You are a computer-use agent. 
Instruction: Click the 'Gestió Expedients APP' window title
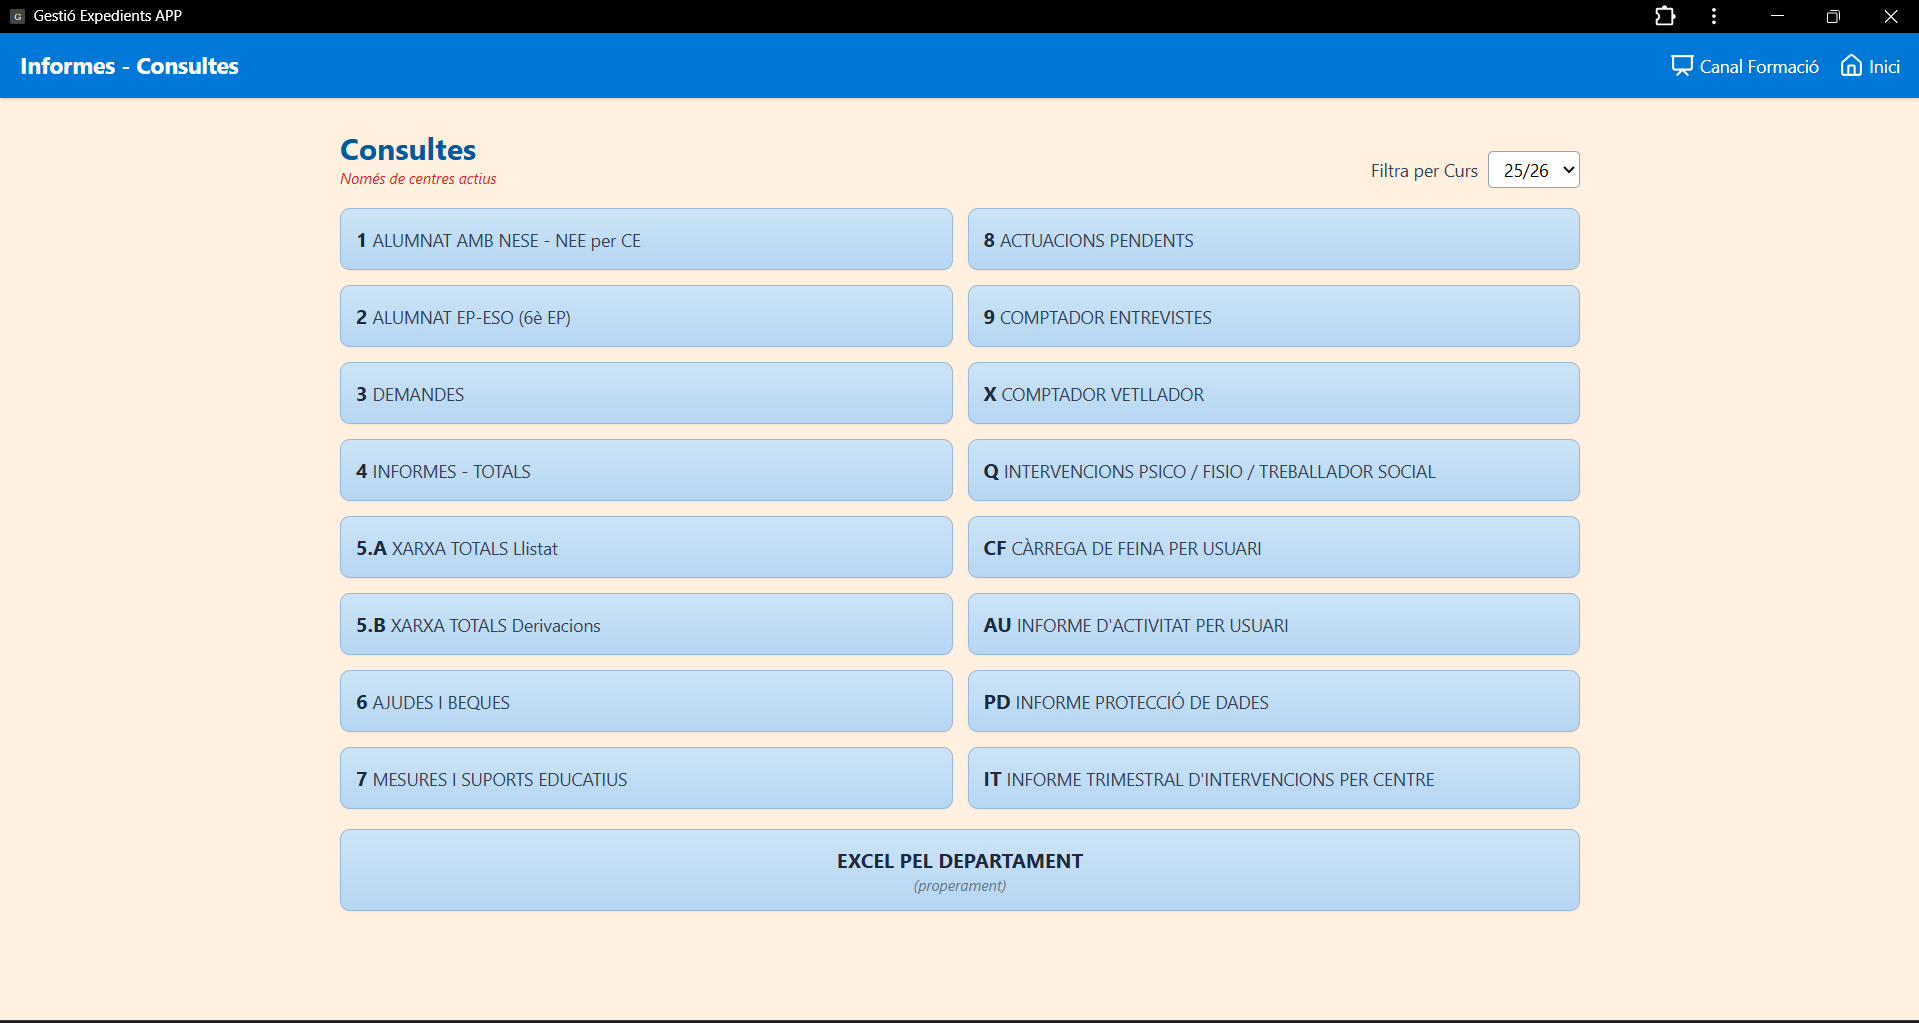[108, 16]
